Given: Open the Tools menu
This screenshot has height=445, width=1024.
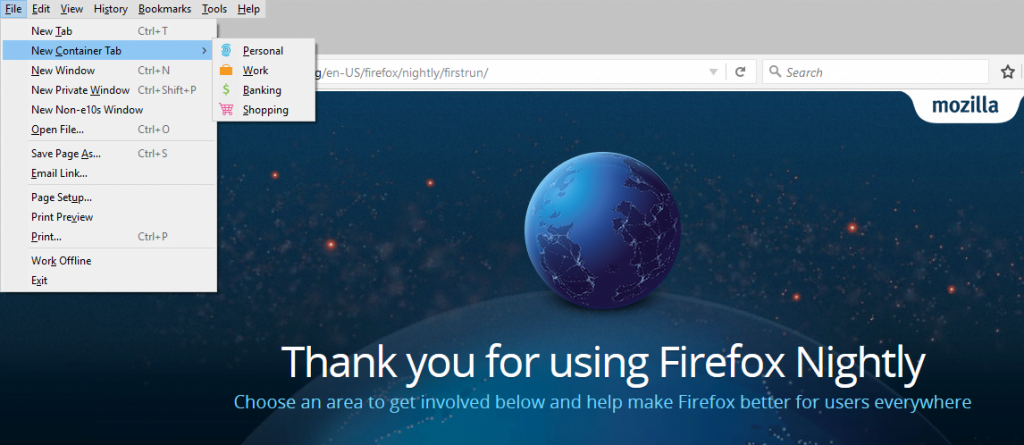Looking at the screenshot, I should tap(214, 8).
